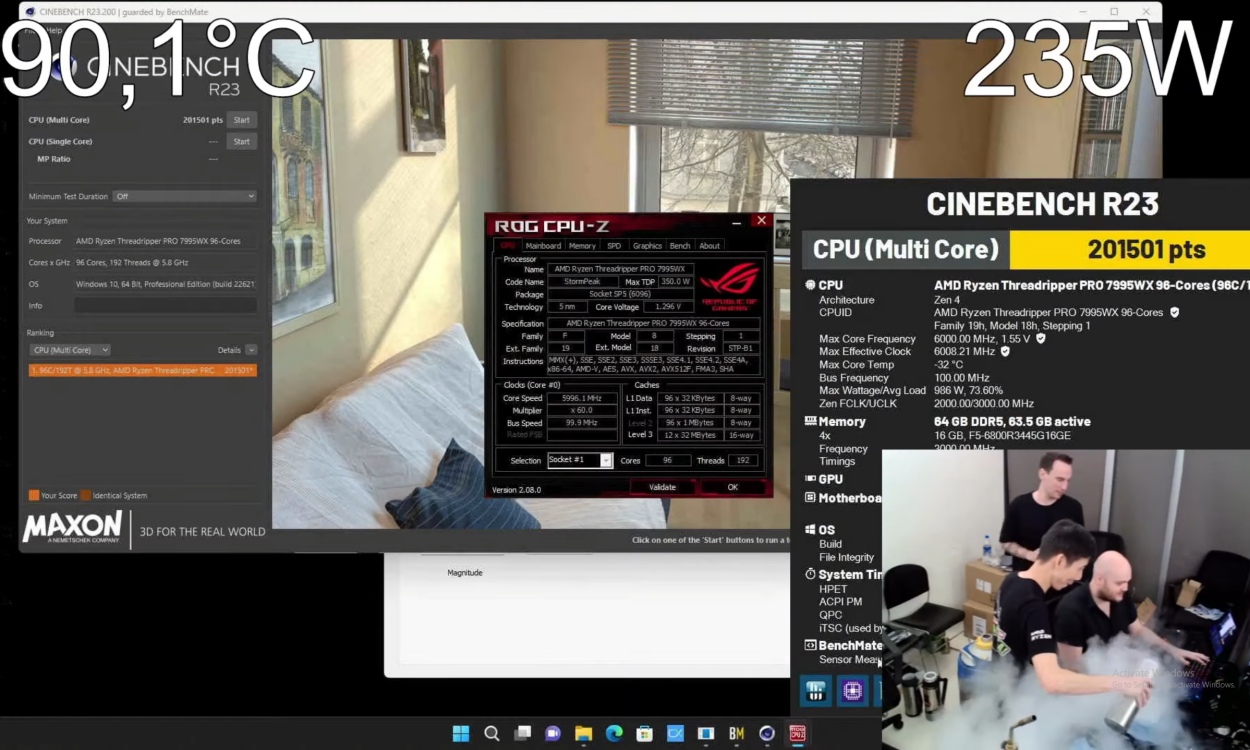Switch to Cinebench taskbar icon

(767, 734)
